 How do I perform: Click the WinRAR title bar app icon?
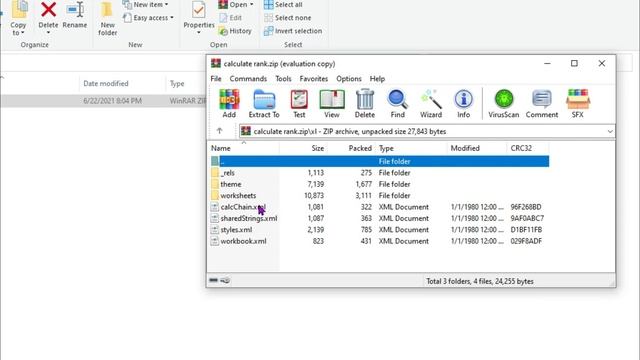click(x=216, y=64)
